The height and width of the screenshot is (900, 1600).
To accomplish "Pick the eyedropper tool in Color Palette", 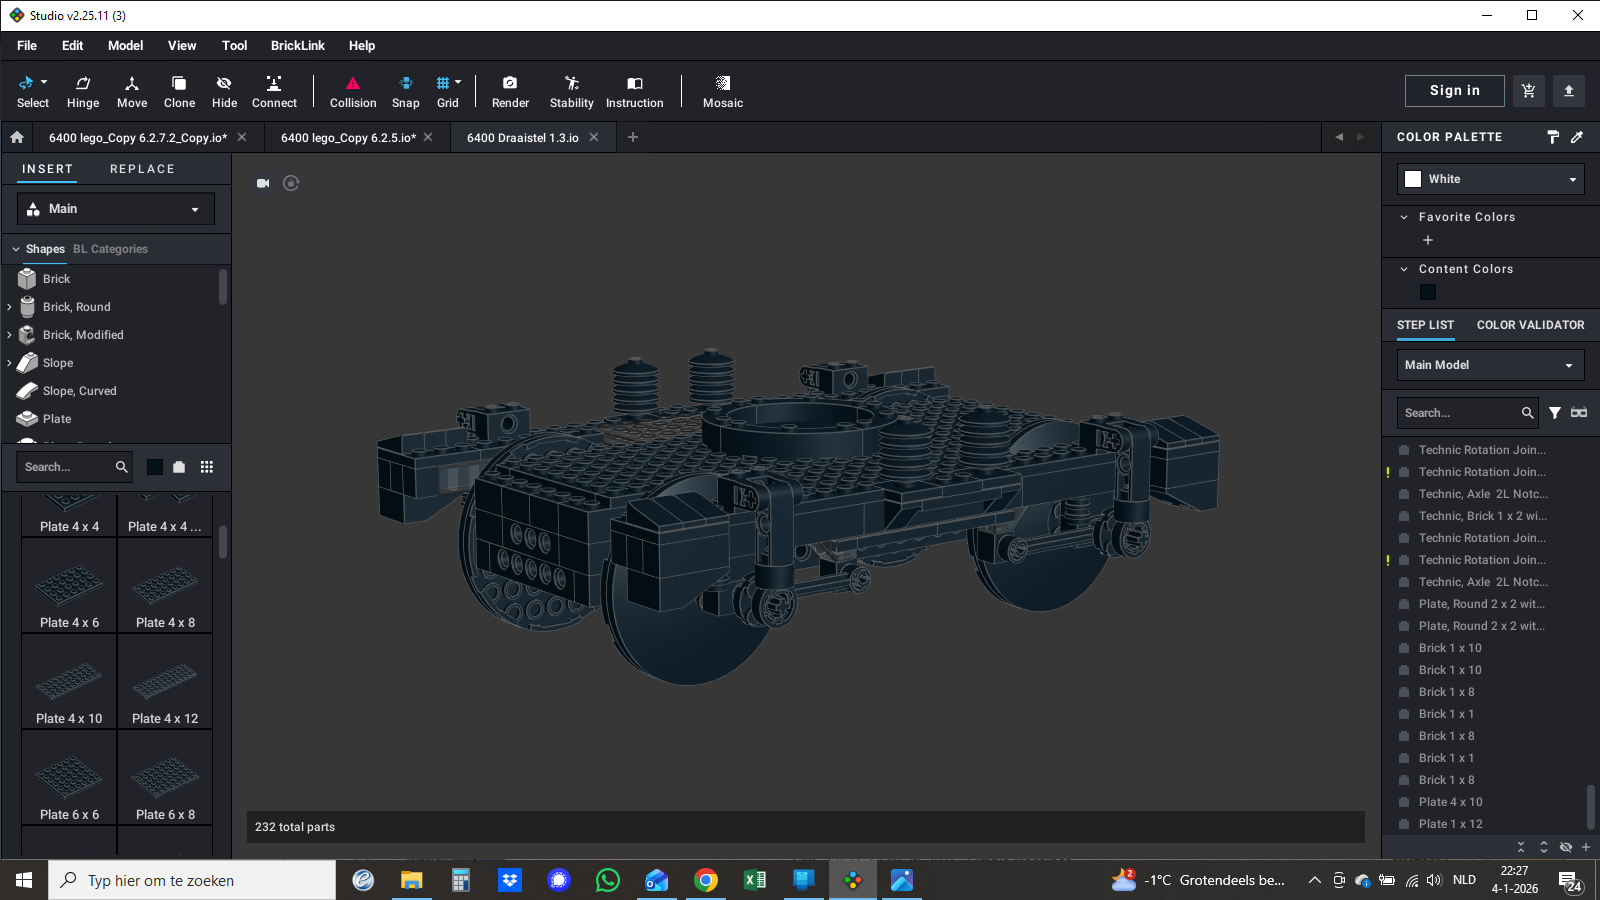I will coord(1577,137).
